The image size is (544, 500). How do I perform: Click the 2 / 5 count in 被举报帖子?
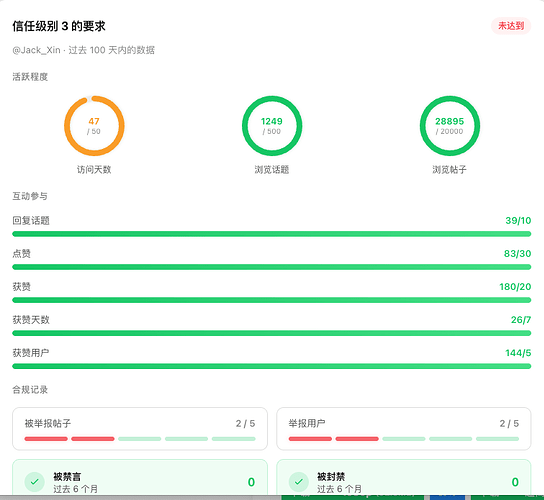245,423
